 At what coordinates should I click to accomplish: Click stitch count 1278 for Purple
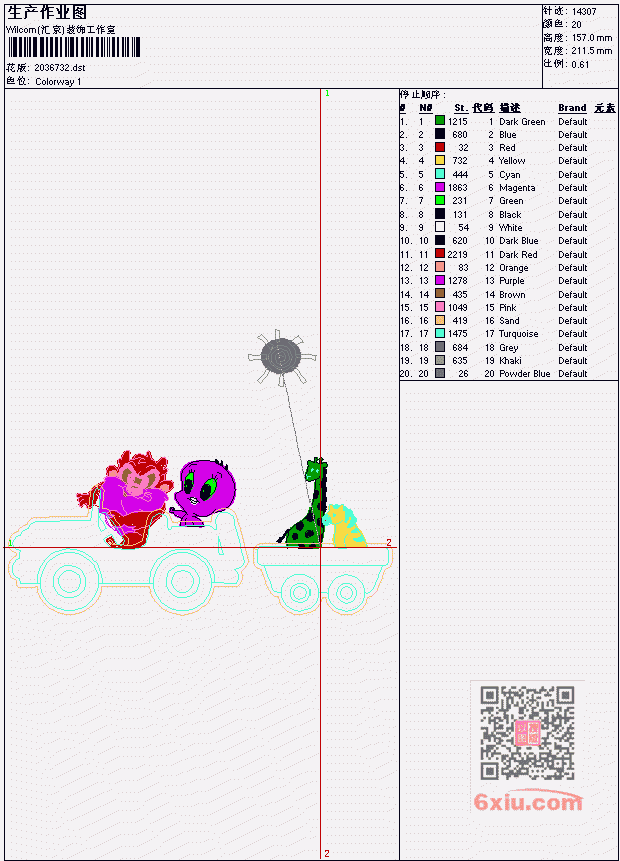(x=457, y=281)
